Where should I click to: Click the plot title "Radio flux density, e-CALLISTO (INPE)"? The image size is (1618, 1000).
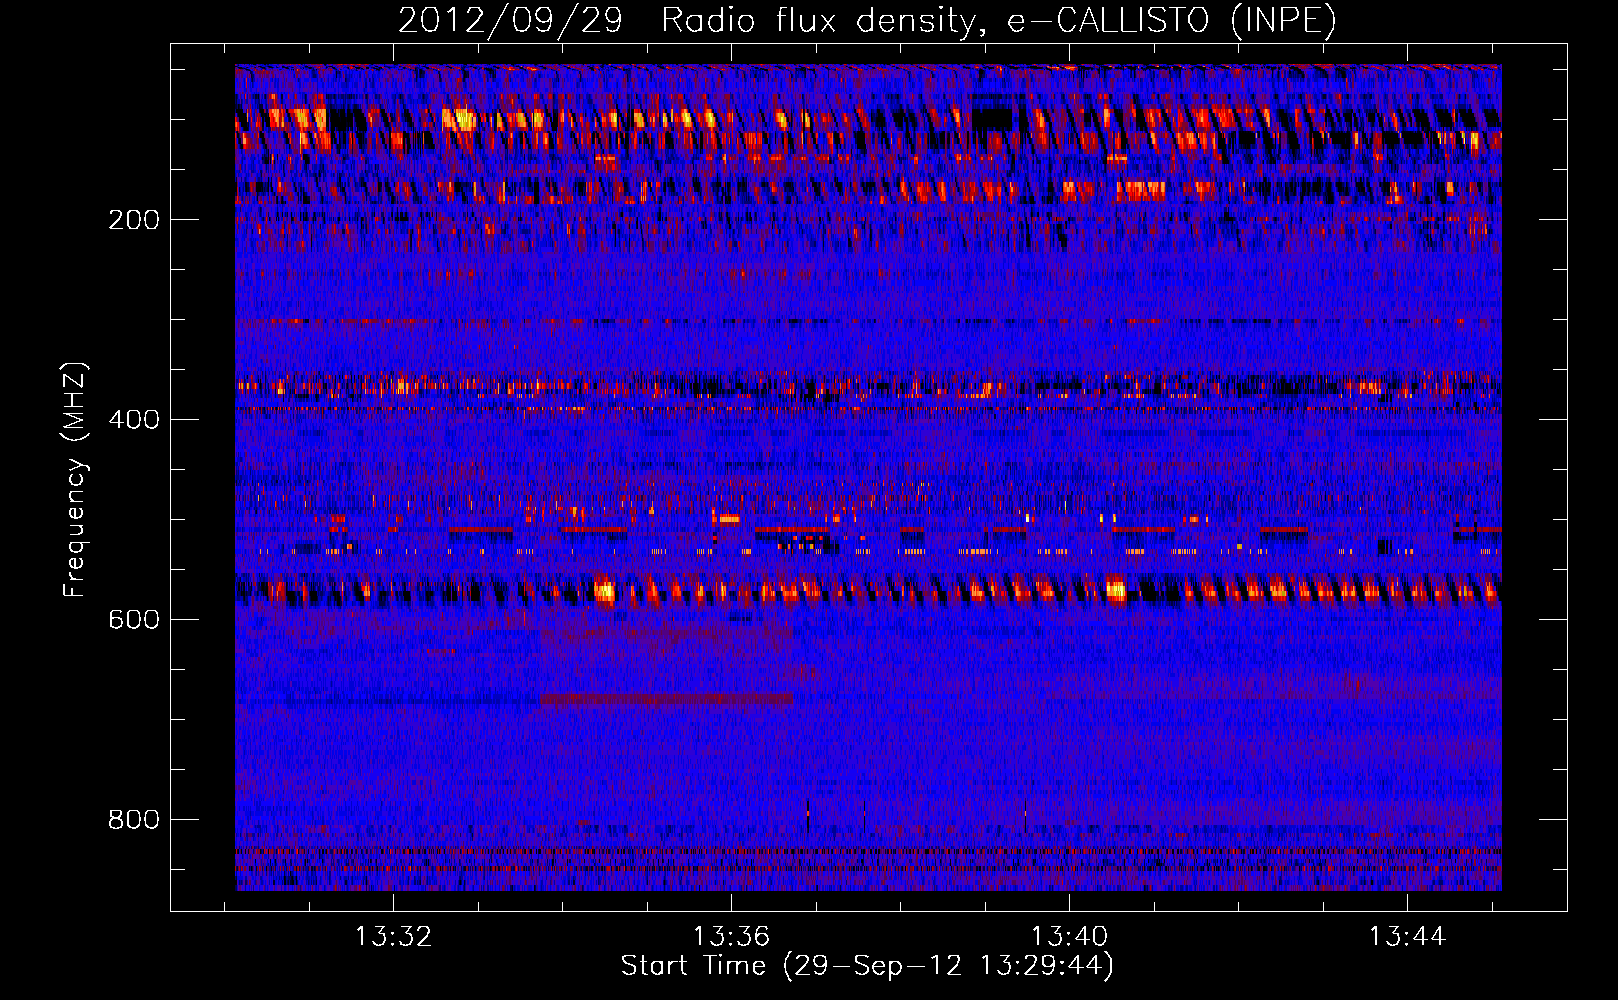[999, 20]
